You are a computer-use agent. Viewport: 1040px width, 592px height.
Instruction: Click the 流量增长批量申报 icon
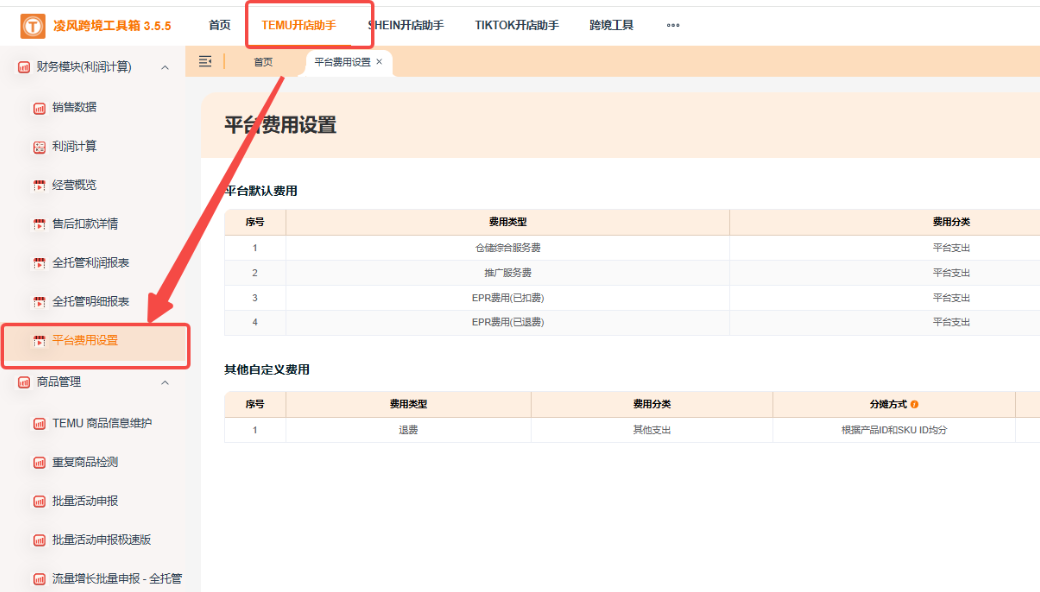coord(39,579)
